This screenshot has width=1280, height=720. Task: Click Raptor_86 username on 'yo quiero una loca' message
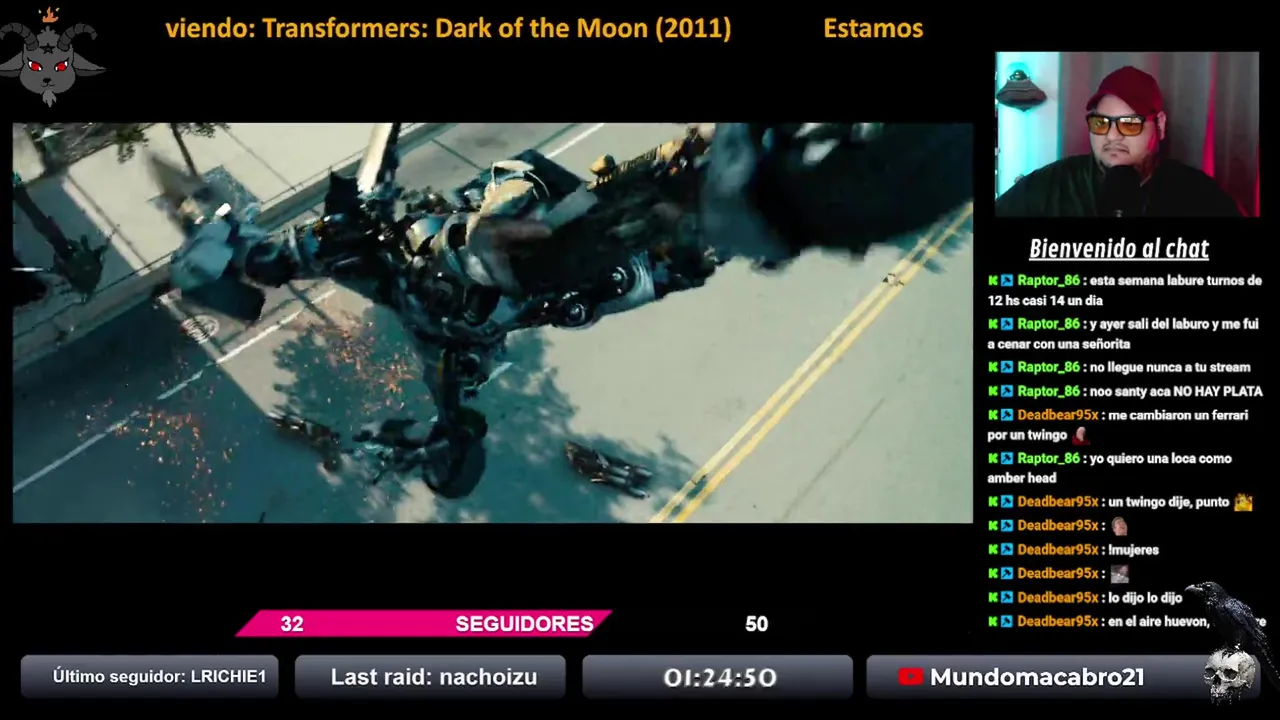(1048, 458)
